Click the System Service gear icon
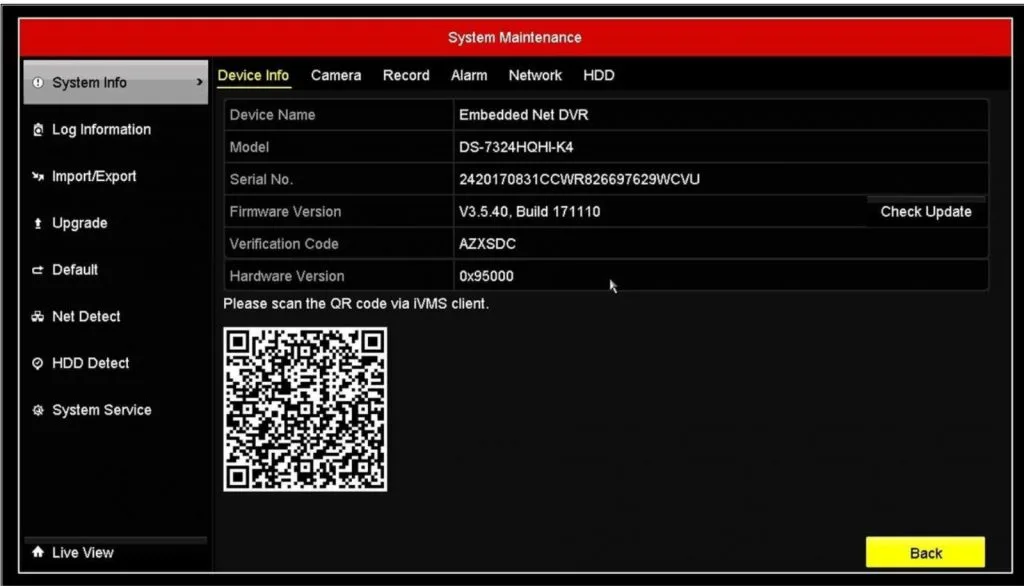This screenshot has width=1024, height=586. pyautogui.click(x=38, y=410)
